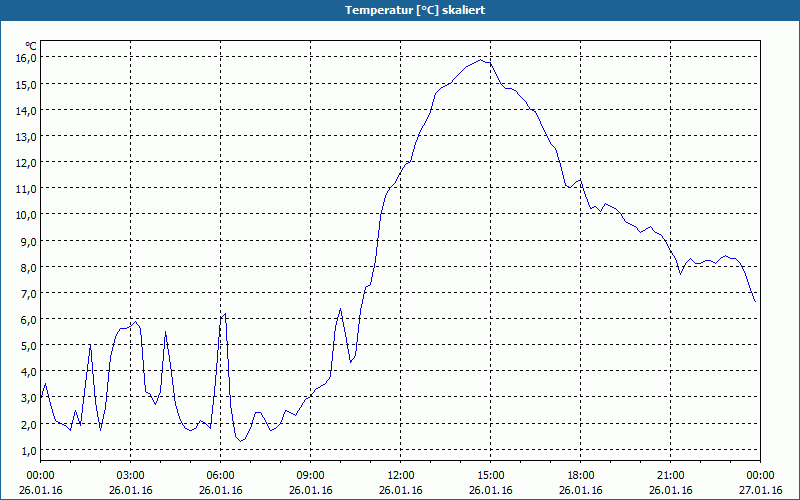Click the 13,0 y-axis label

tap(27, 136)
